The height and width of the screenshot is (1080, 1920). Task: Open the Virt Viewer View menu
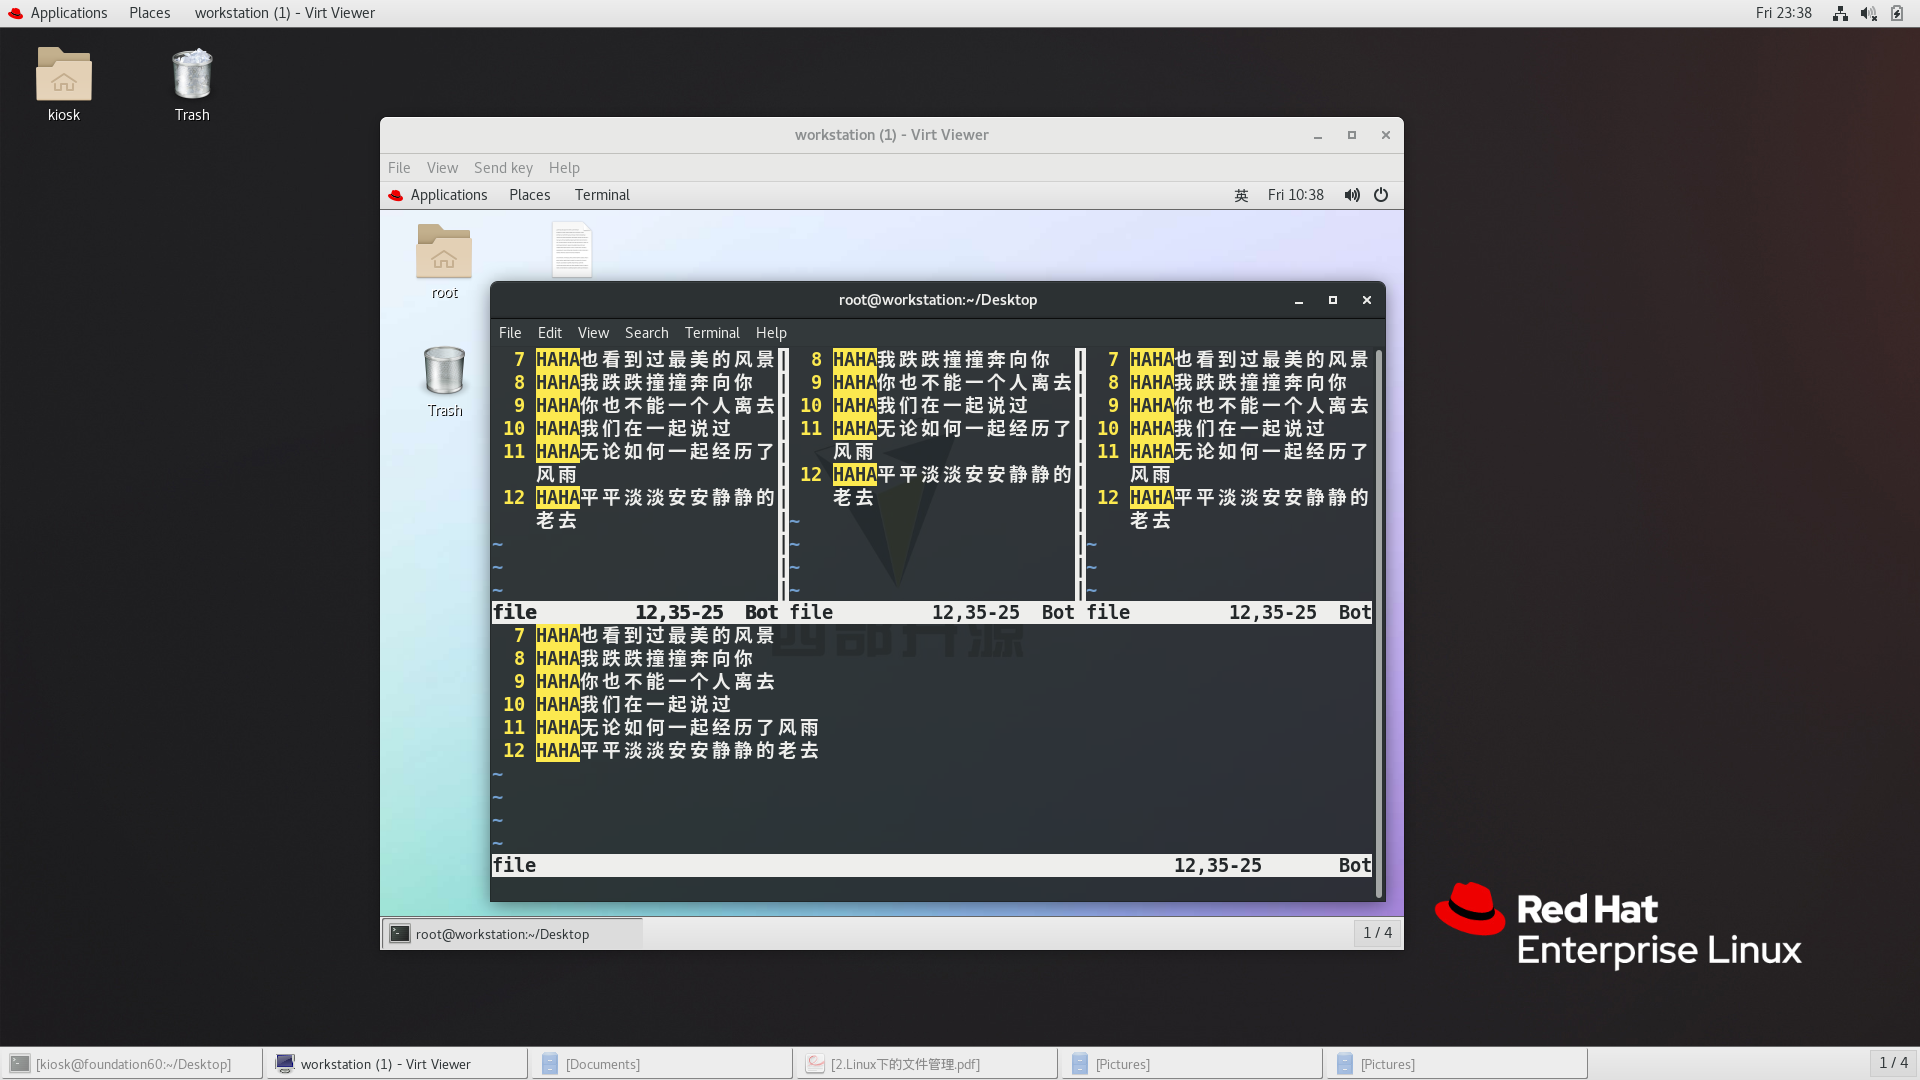tap(442, 168)
